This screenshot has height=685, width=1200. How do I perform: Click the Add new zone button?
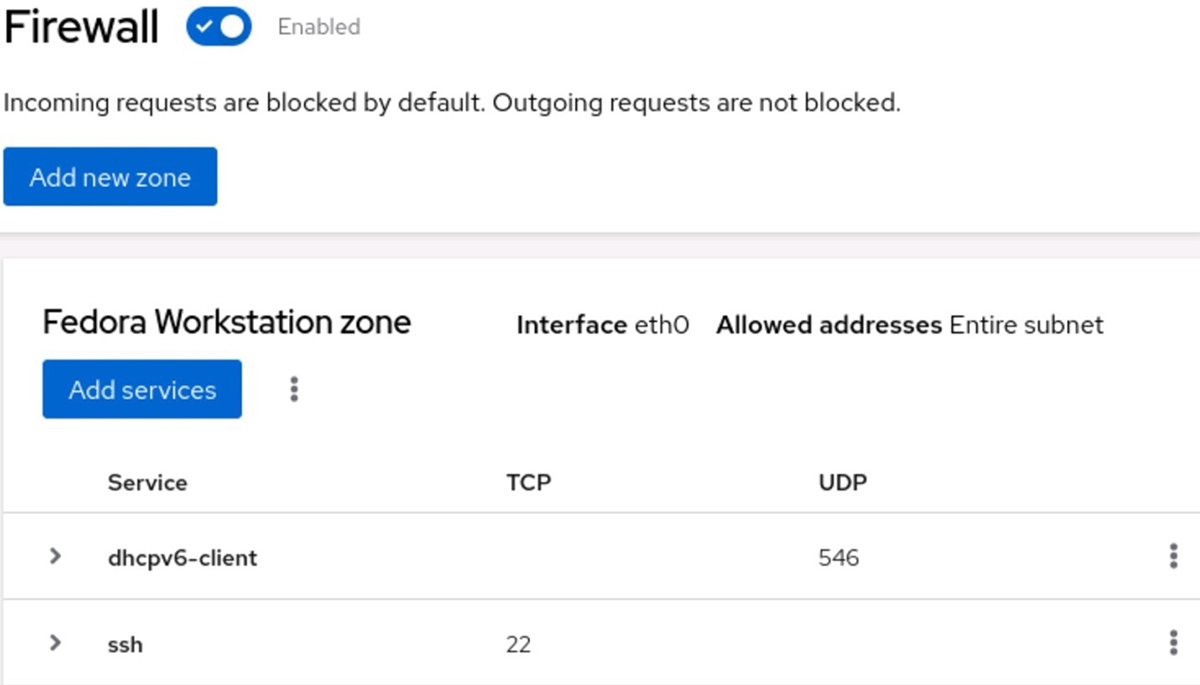click(110, 177)
